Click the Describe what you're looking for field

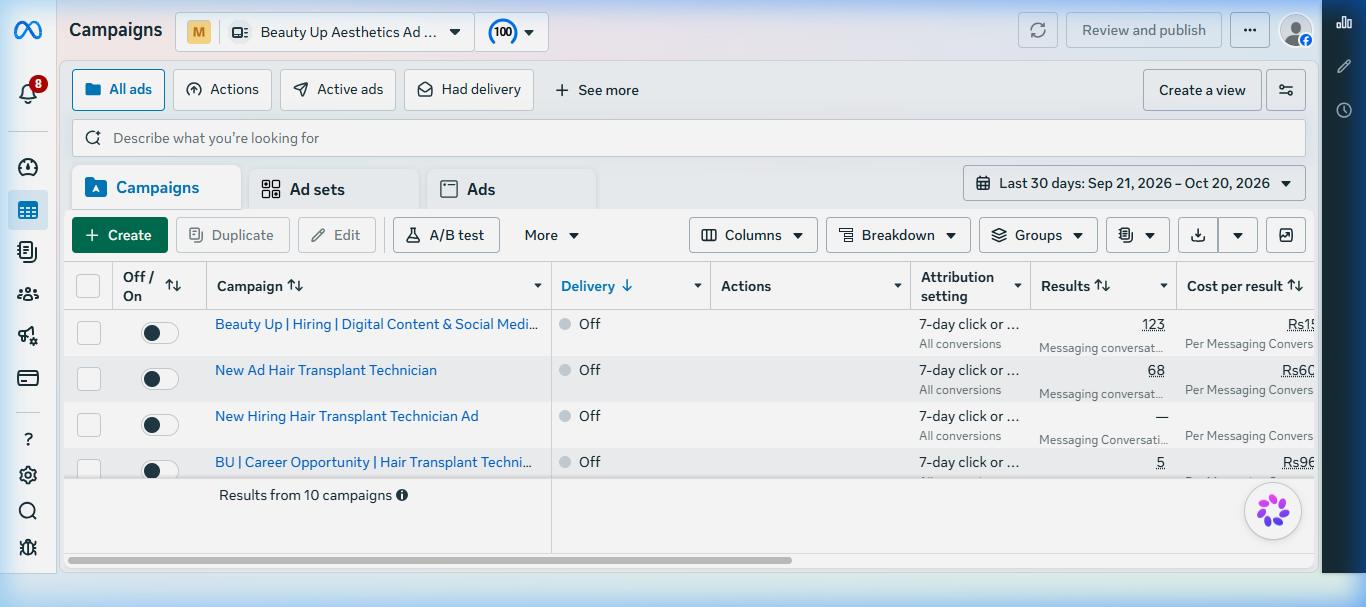(x=689, y=138)
